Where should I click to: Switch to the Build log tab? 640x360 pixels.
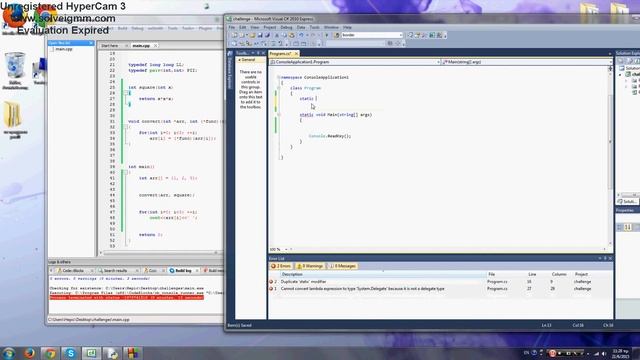(183, 271)
